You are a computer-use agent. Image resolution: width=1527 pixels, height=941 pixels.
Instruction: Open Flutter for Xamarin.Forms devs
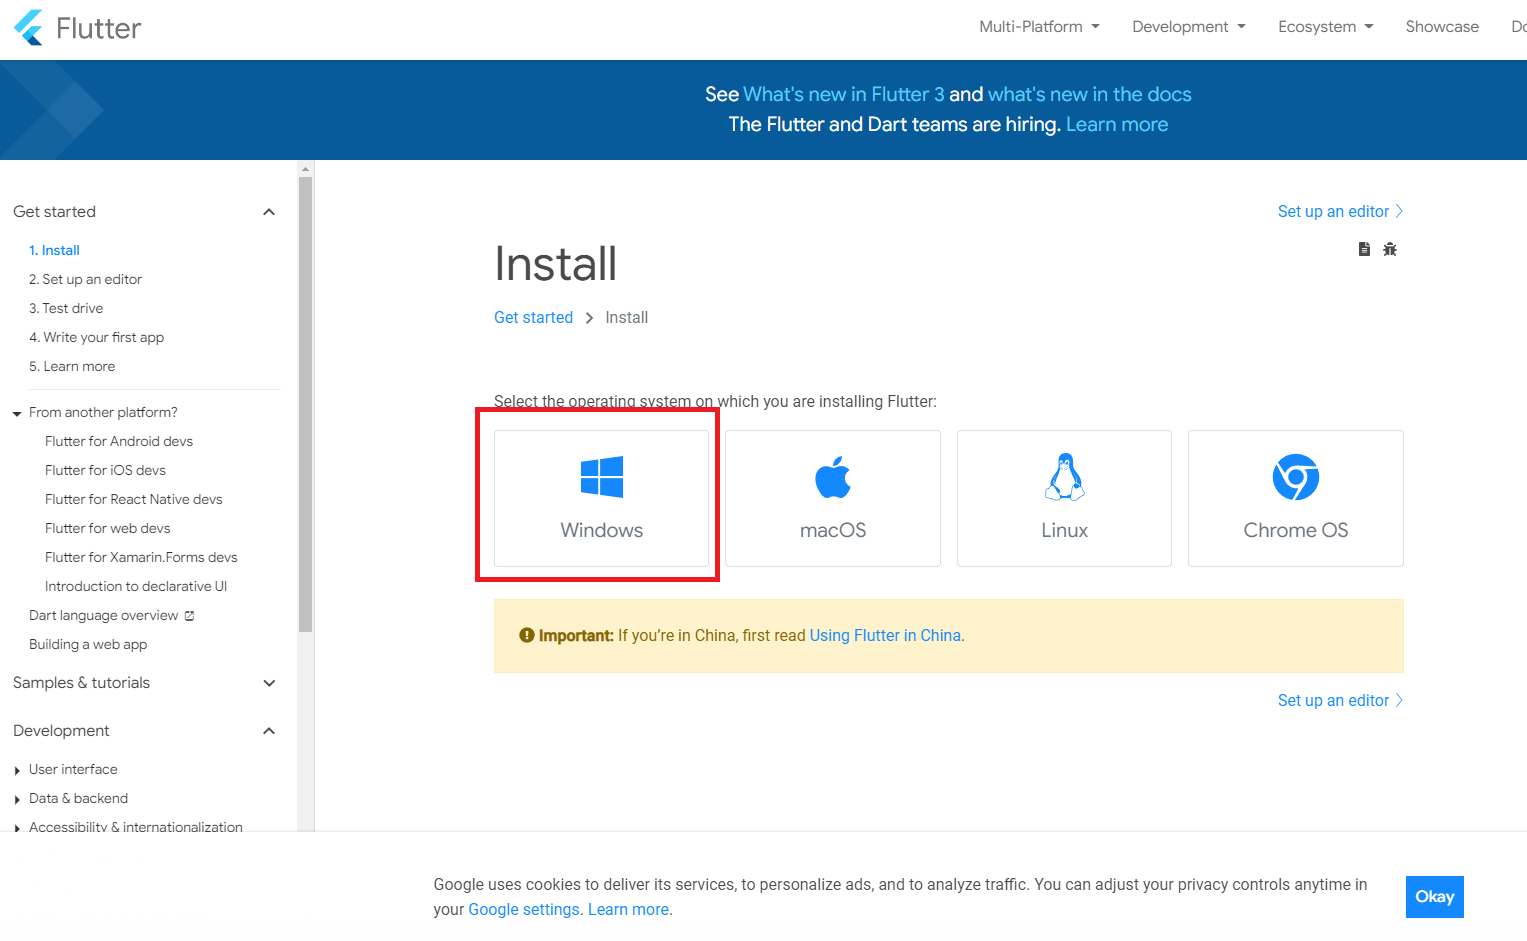141,557
